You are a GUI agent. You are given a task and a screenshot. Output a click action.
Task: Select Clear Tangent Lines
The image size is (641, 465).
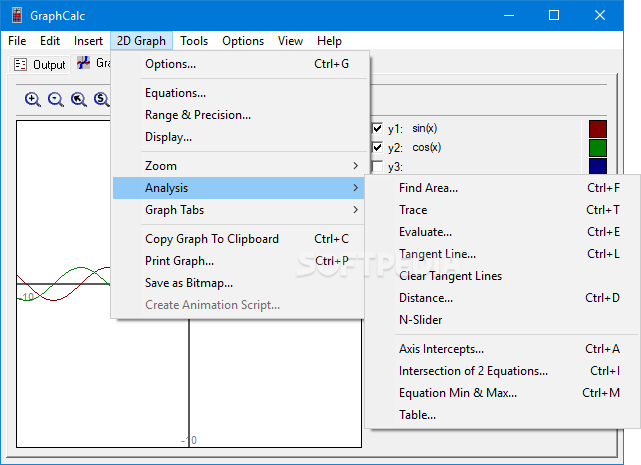502,276
